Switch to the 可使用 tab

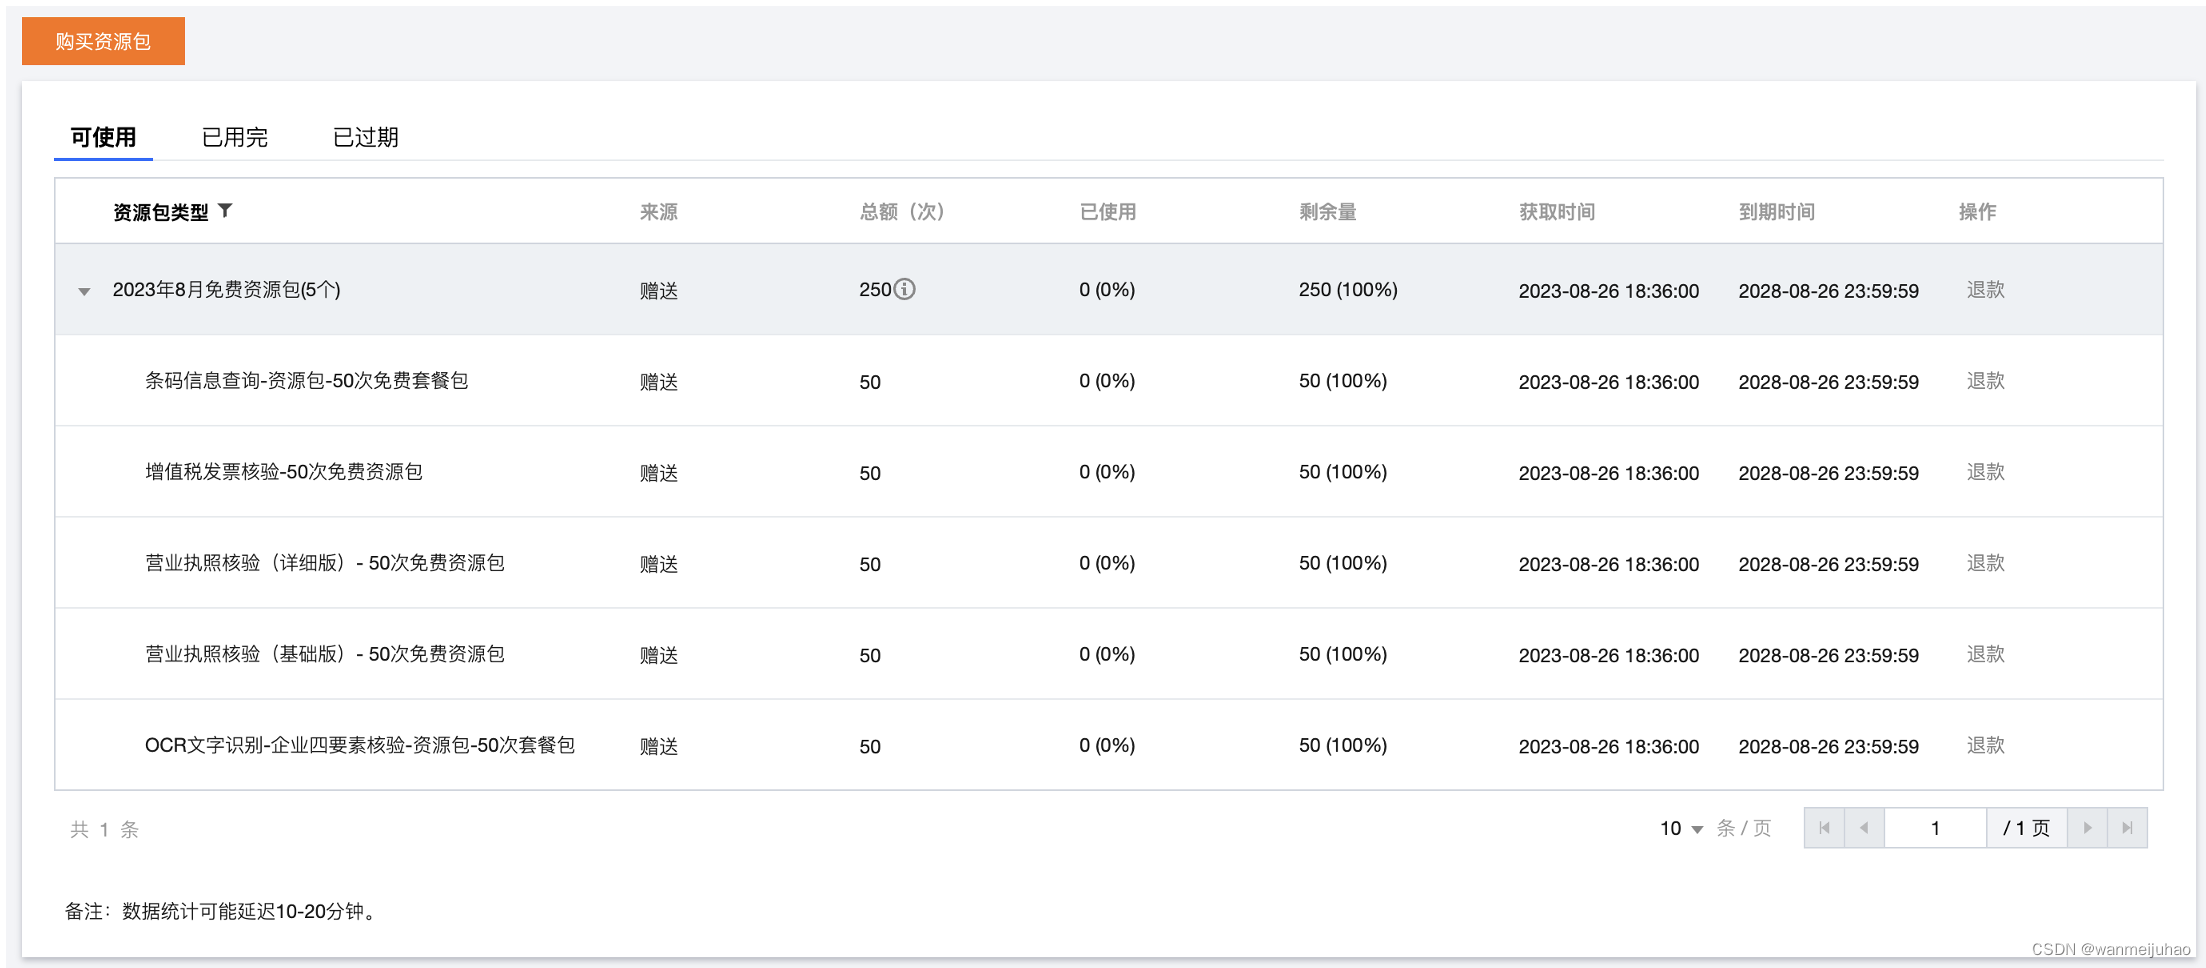pyautogui.click(x=103, y=137)
